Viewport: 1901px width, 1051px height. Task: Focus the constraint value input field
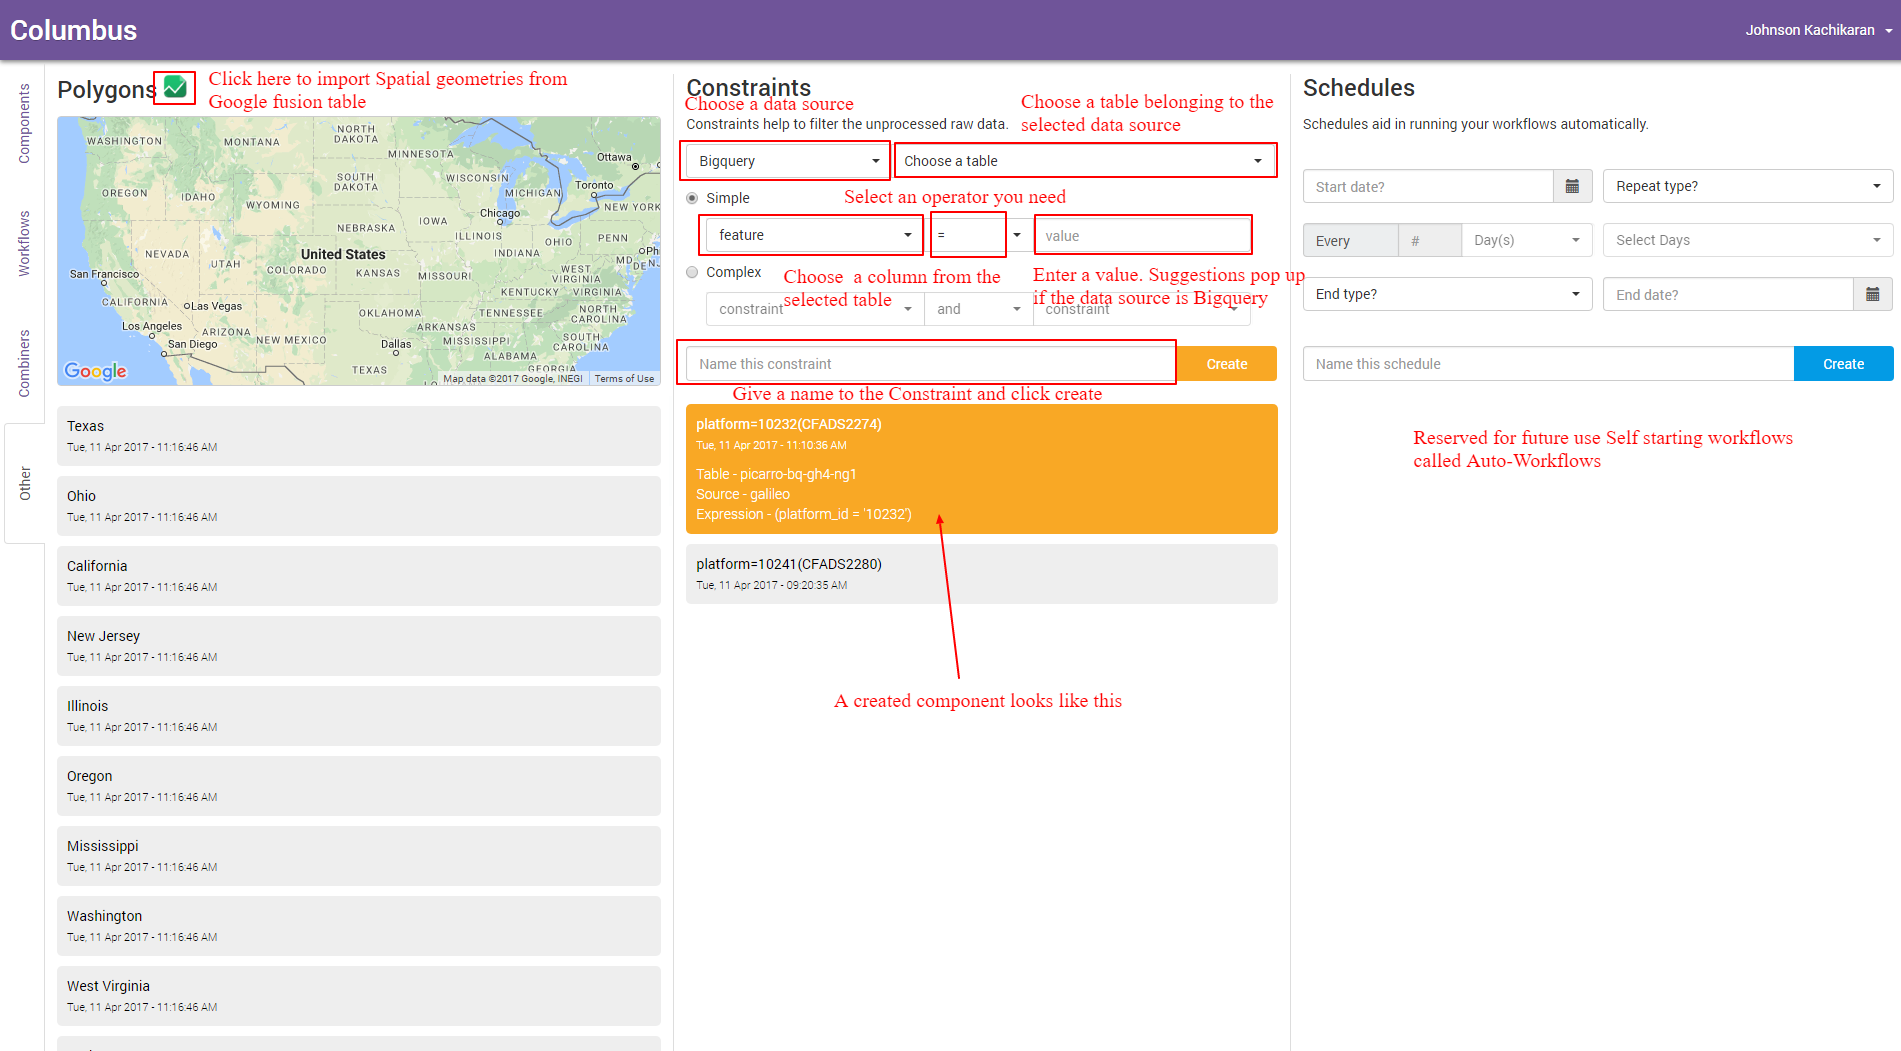tap(1141, 236)
